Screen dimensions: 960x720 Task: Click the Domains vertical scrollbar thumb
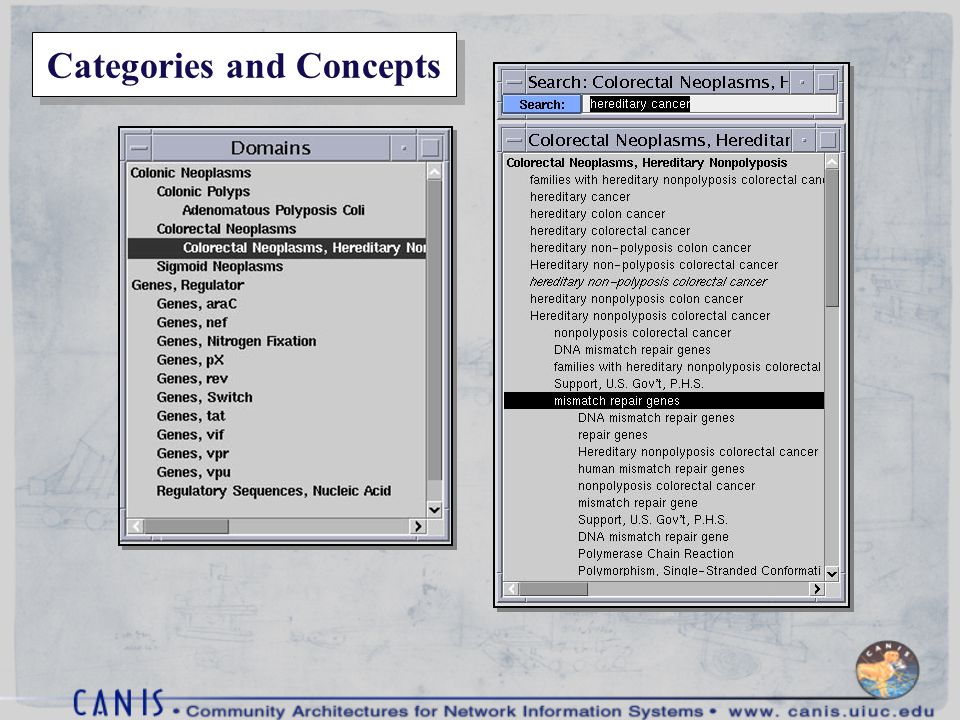434,330
